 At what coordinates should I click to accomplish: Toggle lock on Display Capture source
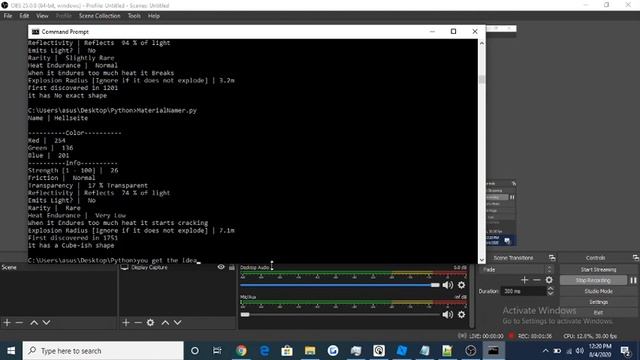[231, 267]
